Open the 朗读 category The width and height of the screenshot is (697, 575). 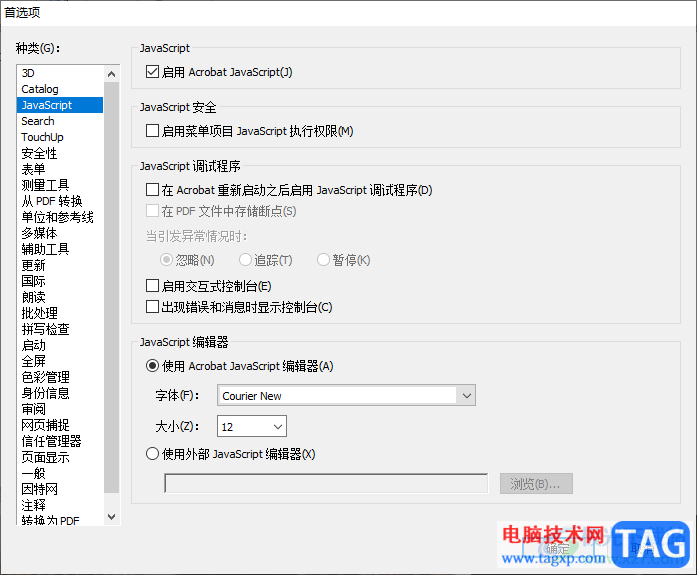click(60, 297)
